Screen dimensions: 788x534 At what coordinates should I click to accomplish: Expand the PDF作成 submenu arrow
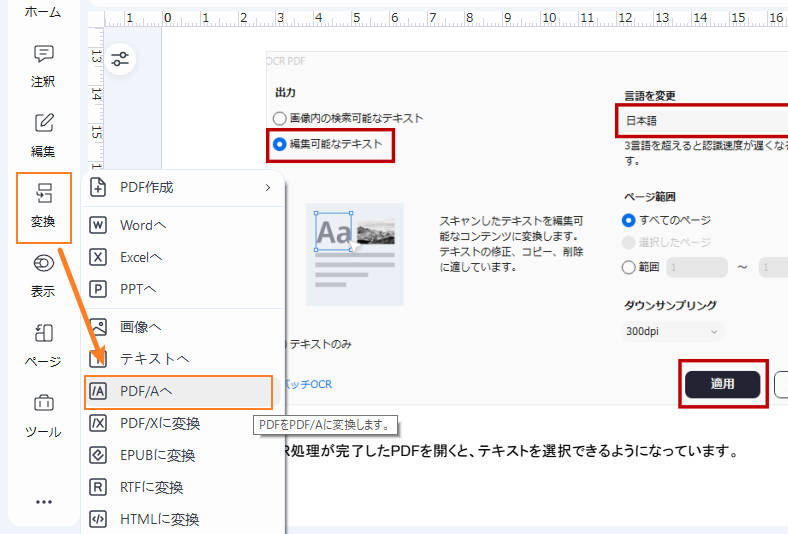tap(268, 187)
